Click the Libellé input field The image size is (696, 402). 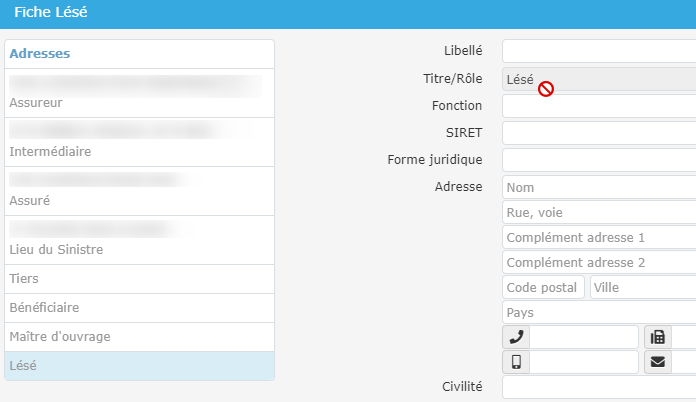pyautogui.click(x=598, y=51)
